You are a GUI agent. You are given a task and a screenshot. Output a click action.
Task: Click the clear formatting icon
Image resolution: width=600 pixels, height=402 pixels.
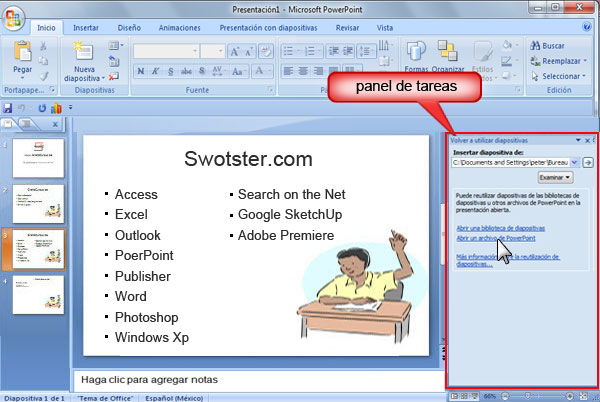coord(266,52)
